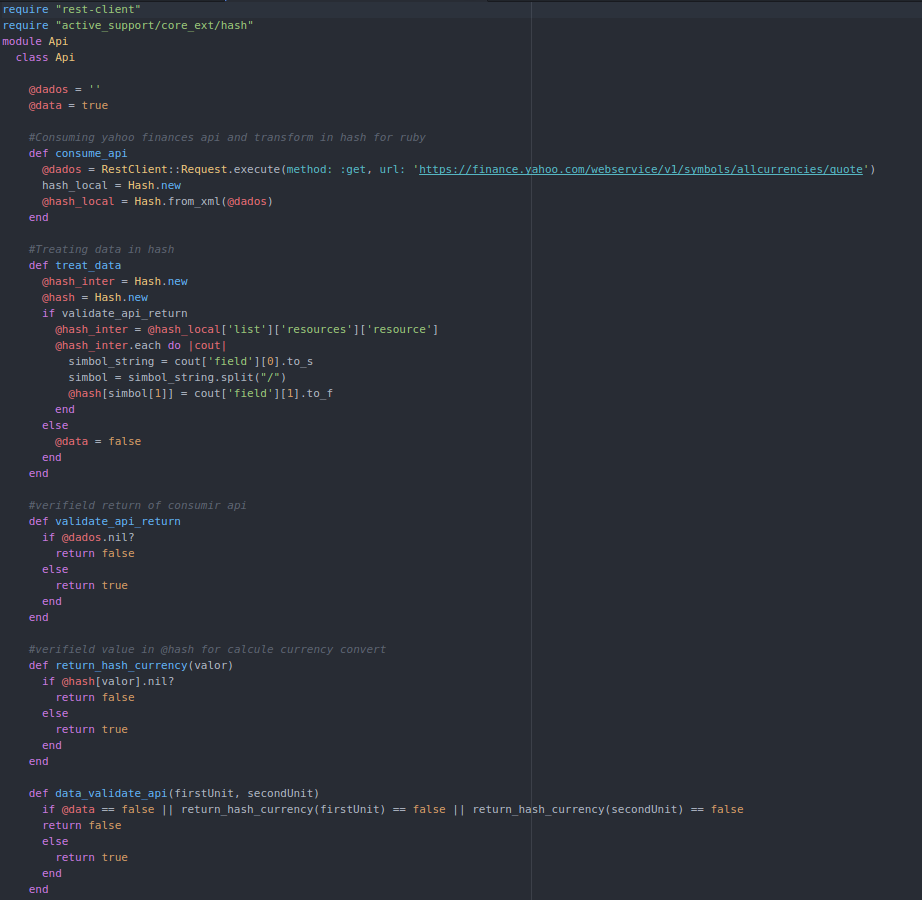Viewport: 922px width, 900px height.
Task: Click the 'require "rest-client"' line
Action: 72,9
